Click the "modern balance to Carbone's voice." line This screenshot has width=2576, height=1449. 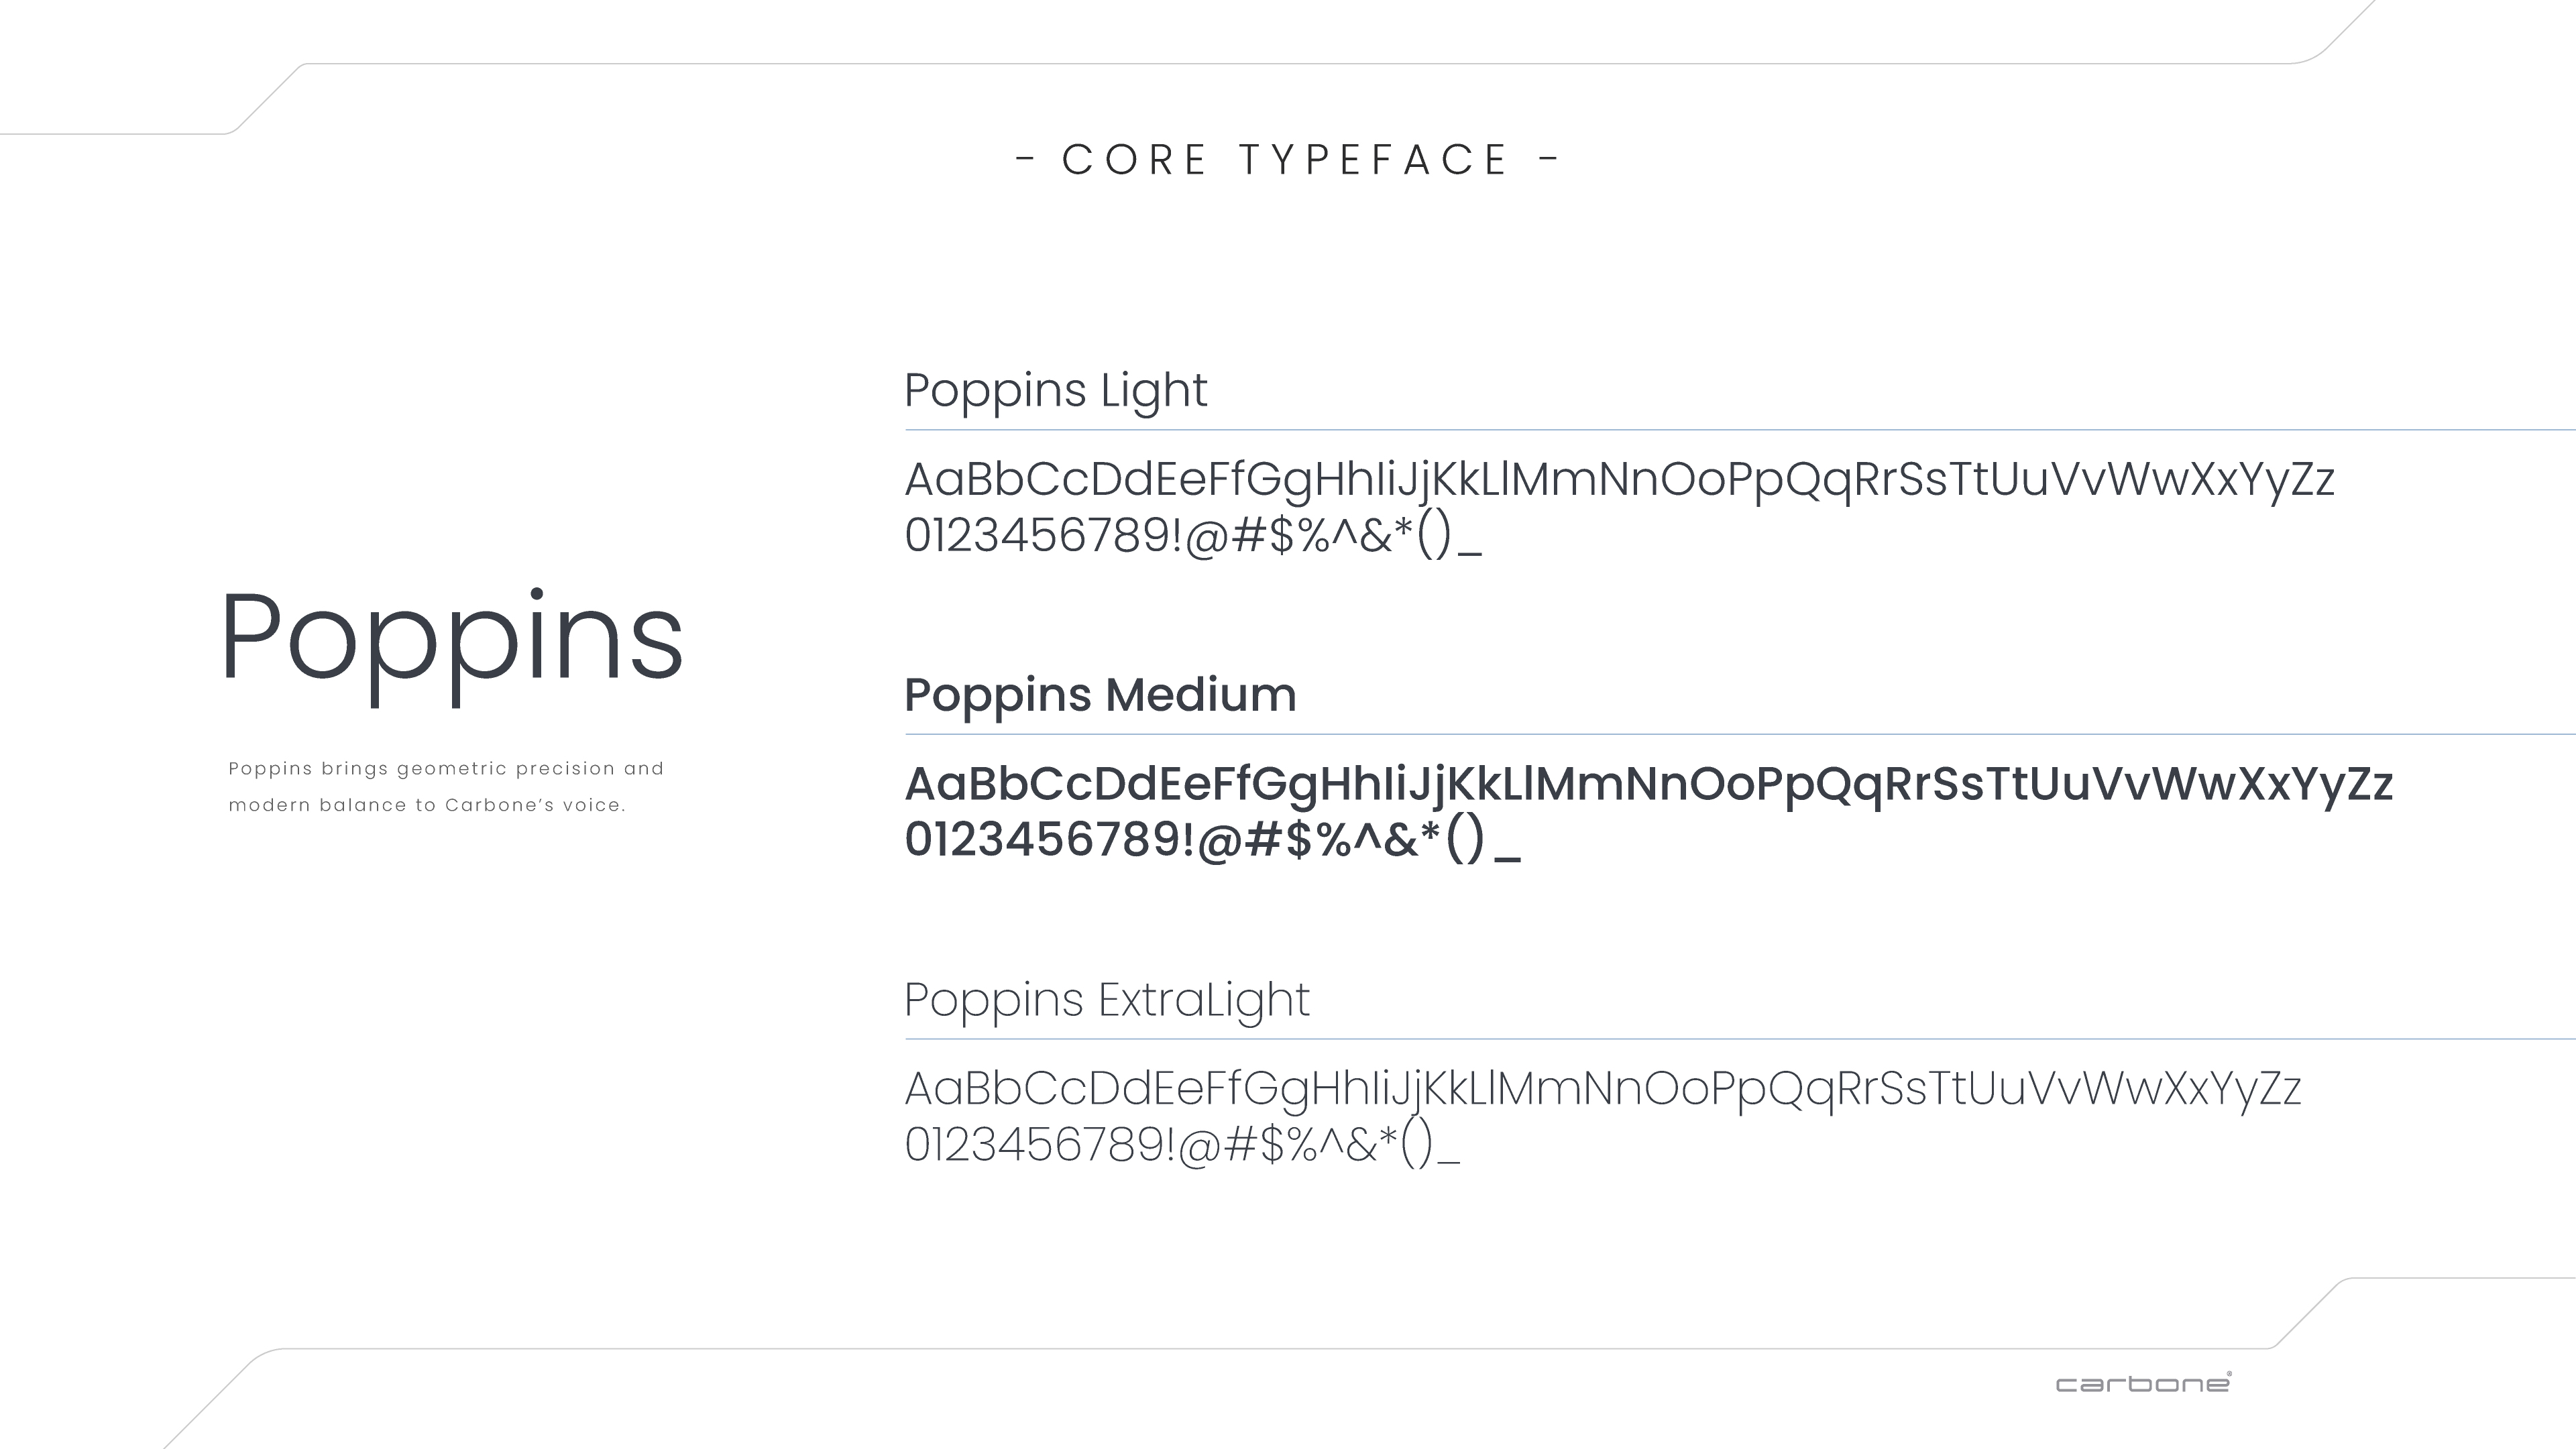click(427, 805)
